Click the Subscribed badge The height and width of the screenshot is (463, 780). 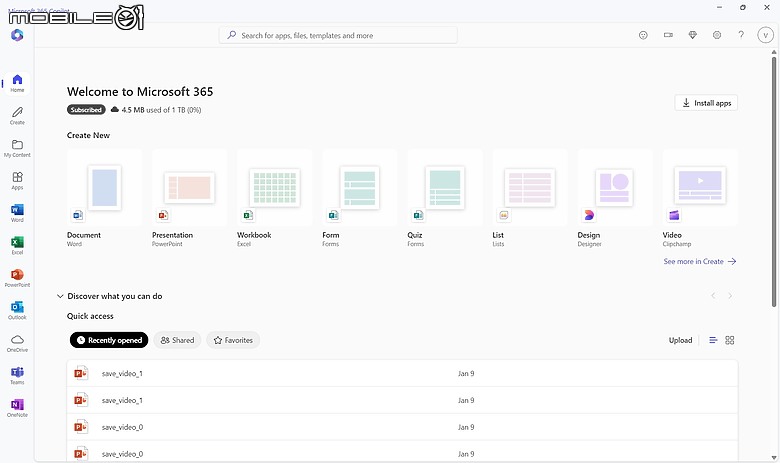[x=86, y=109]
